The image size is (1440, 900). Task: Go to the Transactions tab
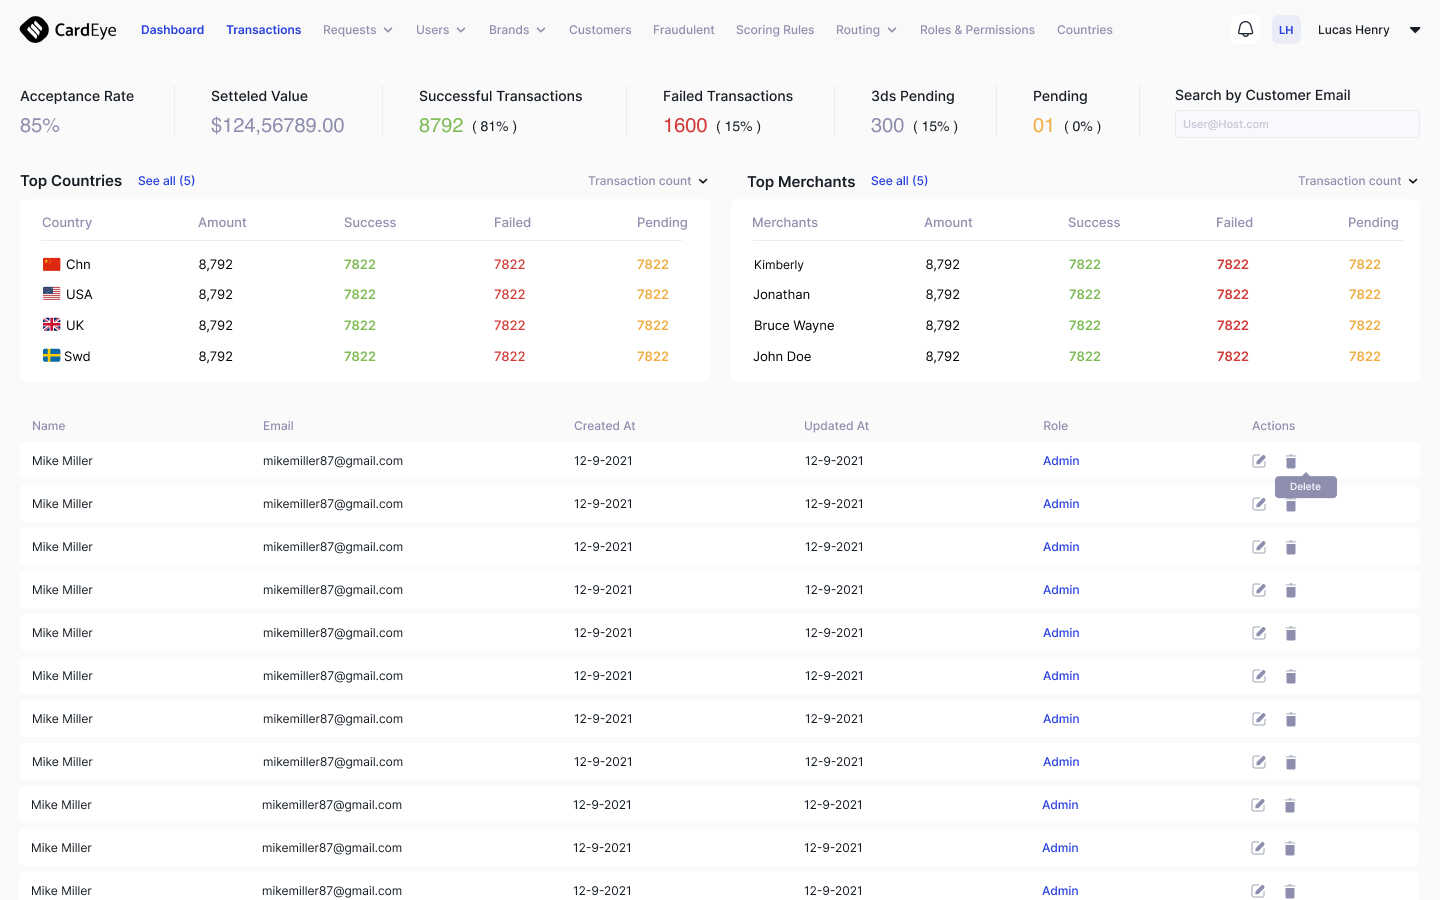click(263, 30)
